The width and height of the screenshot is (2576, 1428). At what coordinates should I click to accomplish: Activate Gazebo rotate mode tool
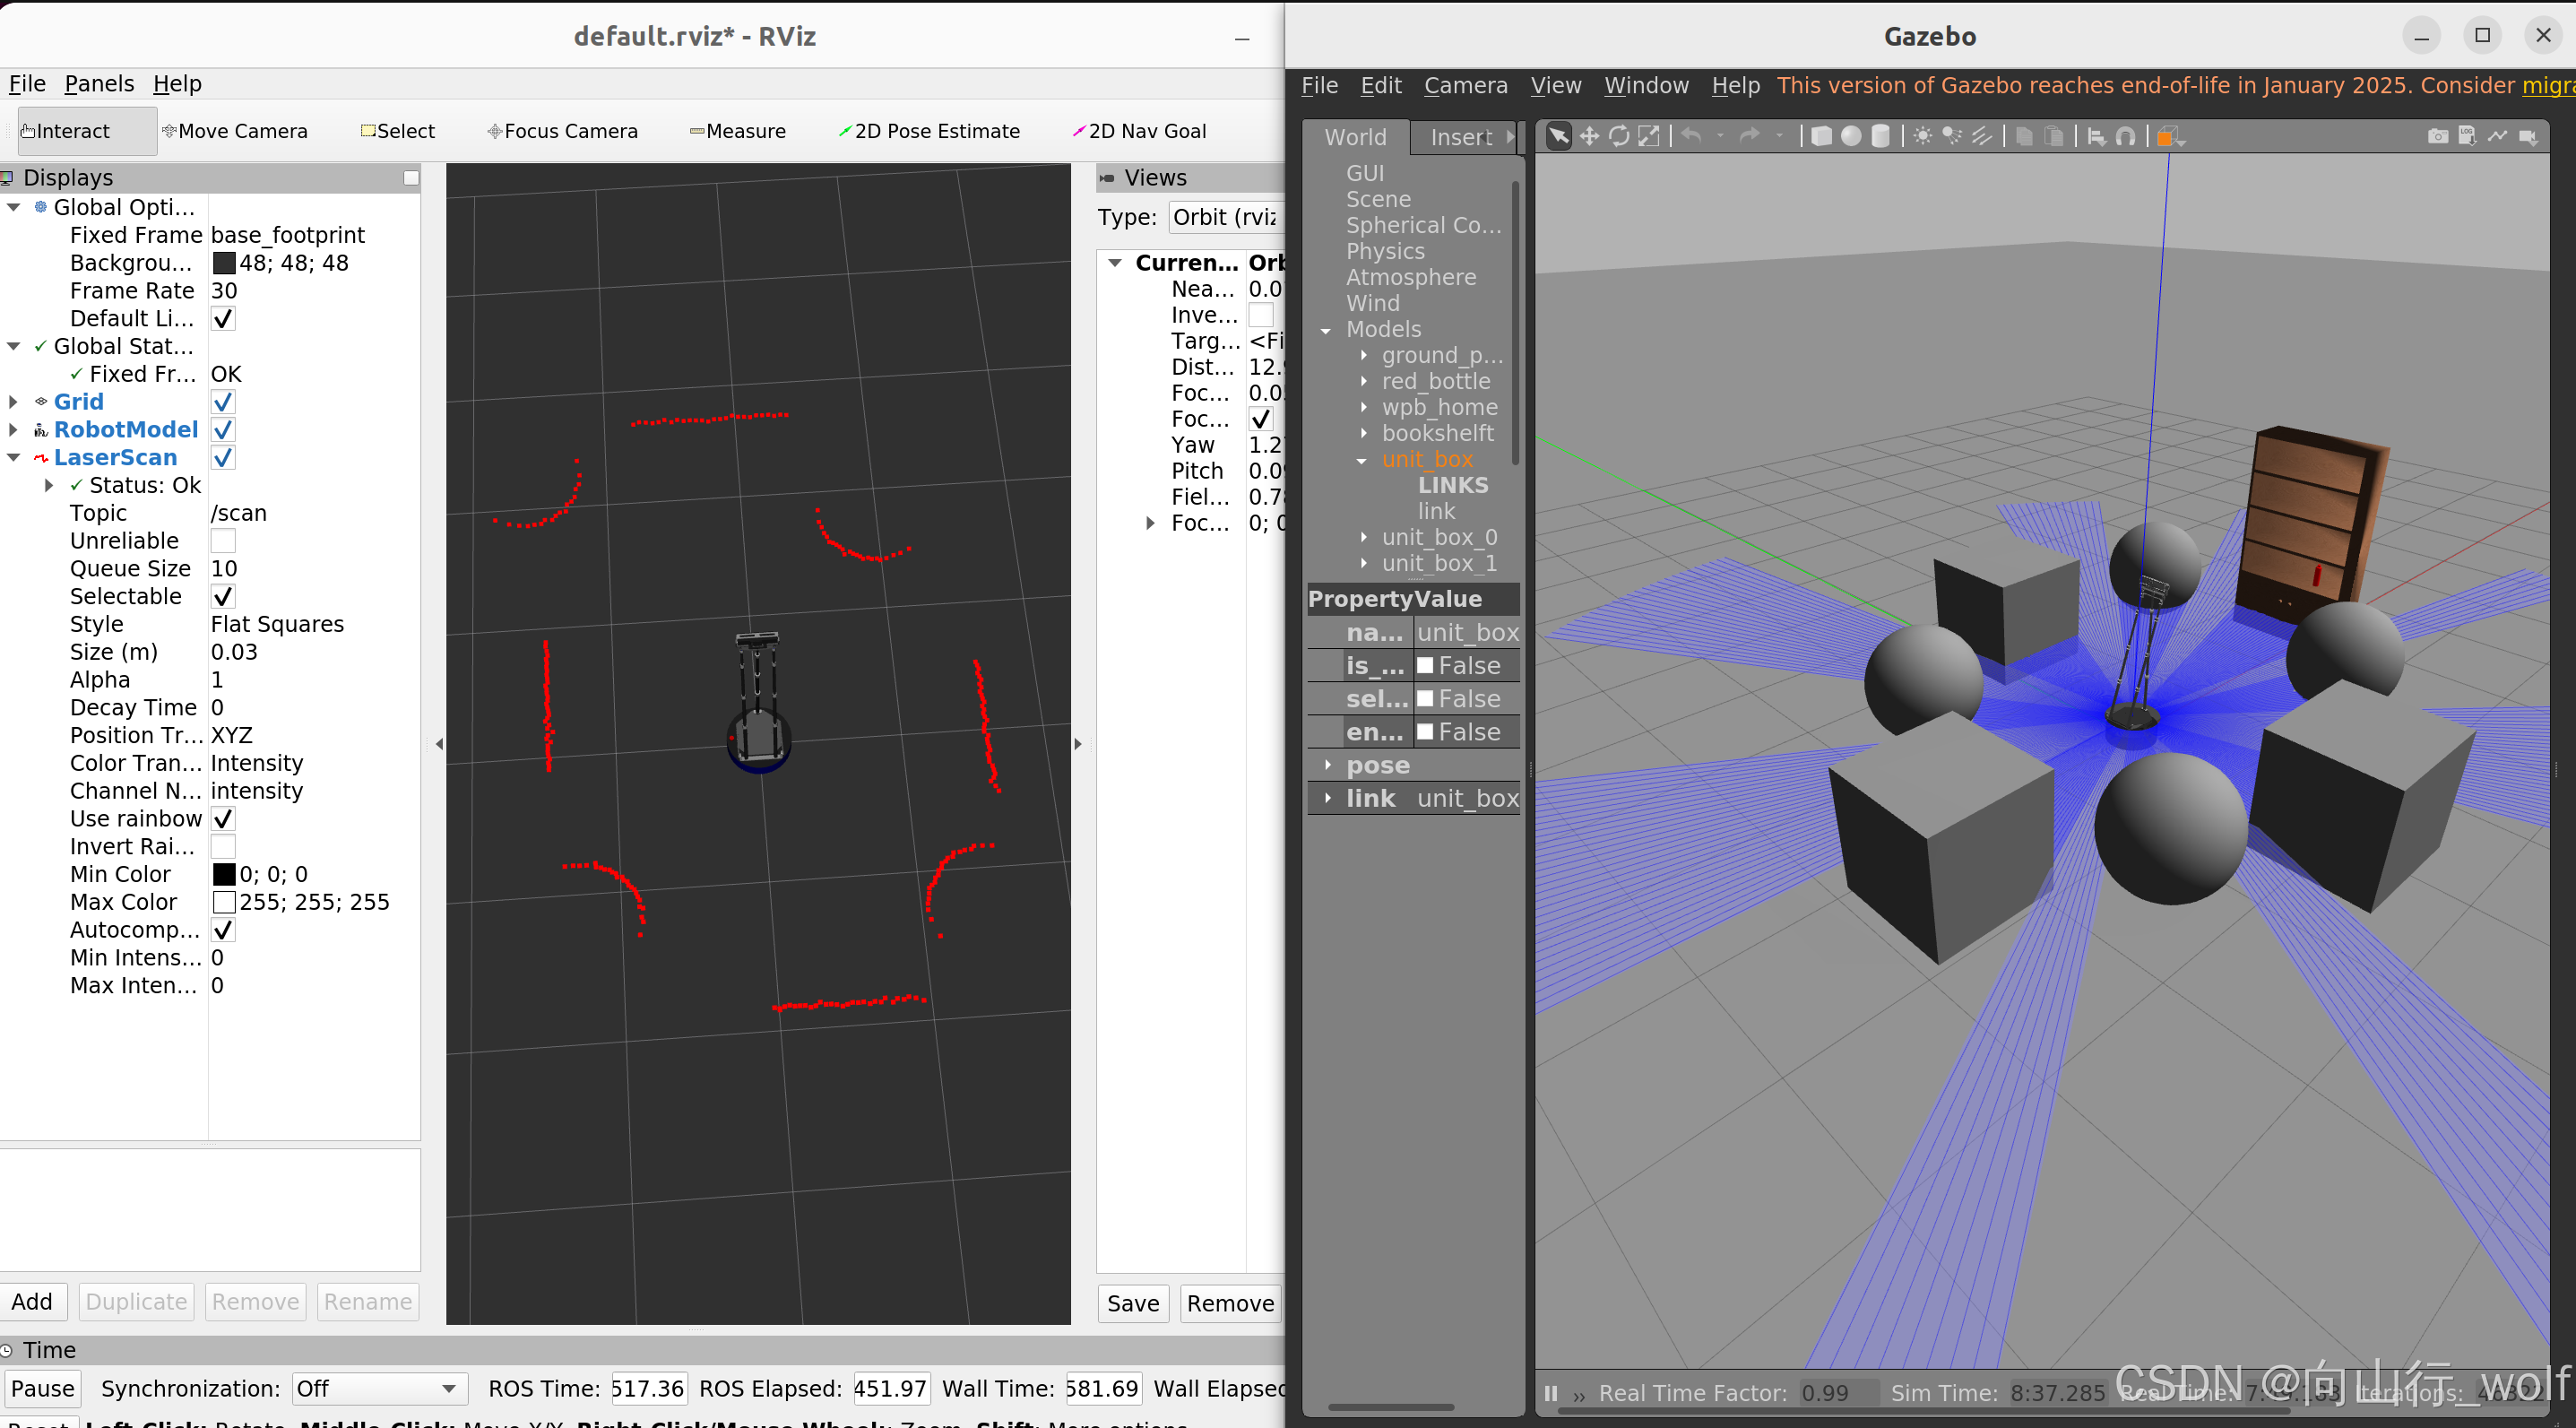click(1619, 137)
